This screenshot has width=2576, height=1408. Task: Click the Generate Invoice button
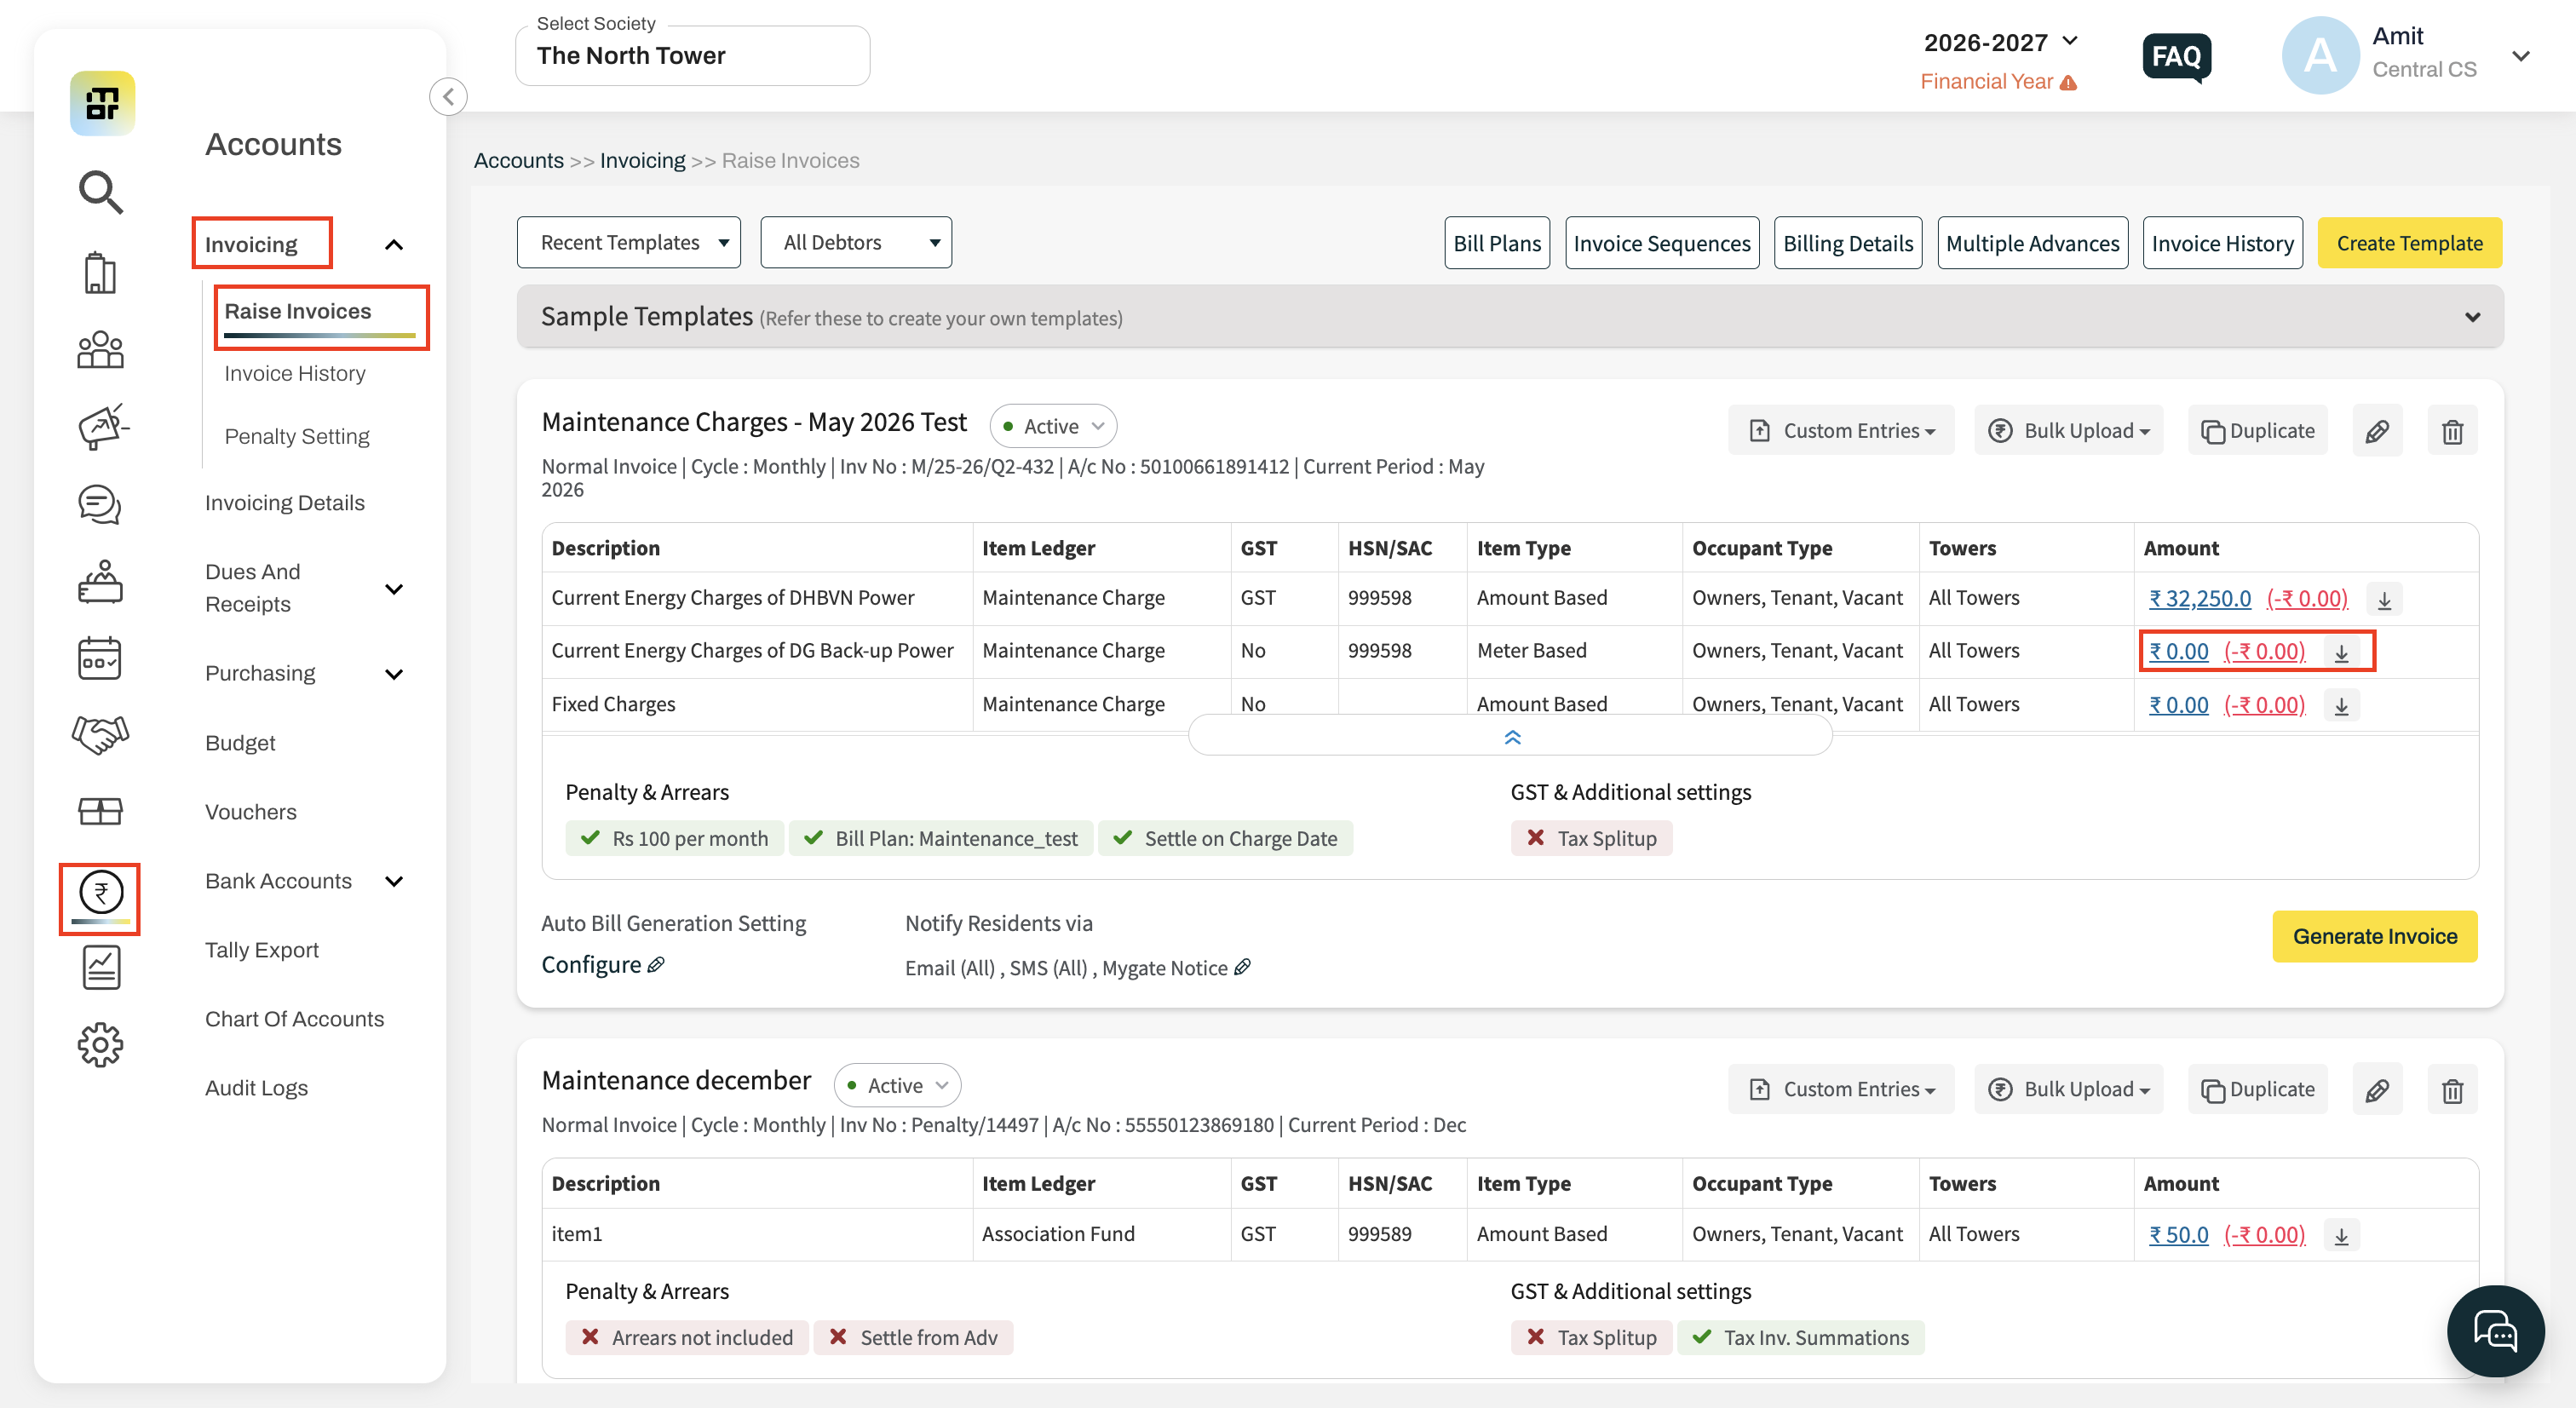point(2374,936)
